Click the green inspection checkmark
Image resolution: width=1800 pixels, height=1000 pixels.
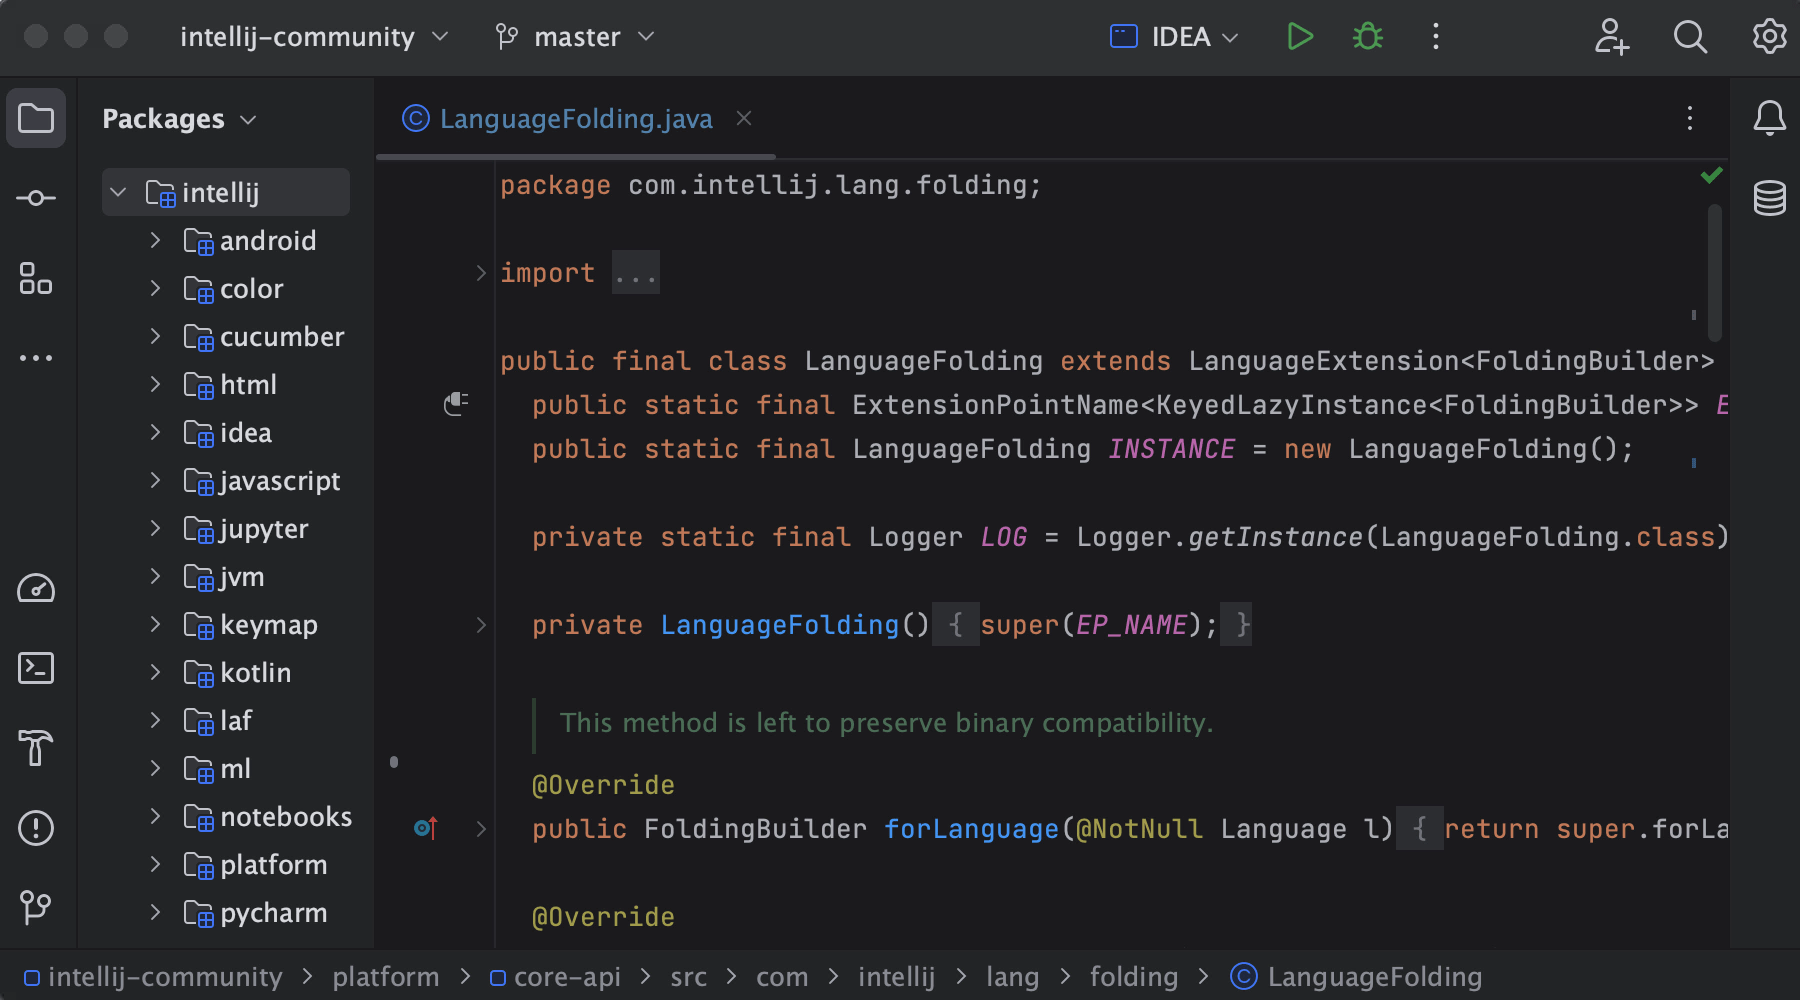point(1712,176)
